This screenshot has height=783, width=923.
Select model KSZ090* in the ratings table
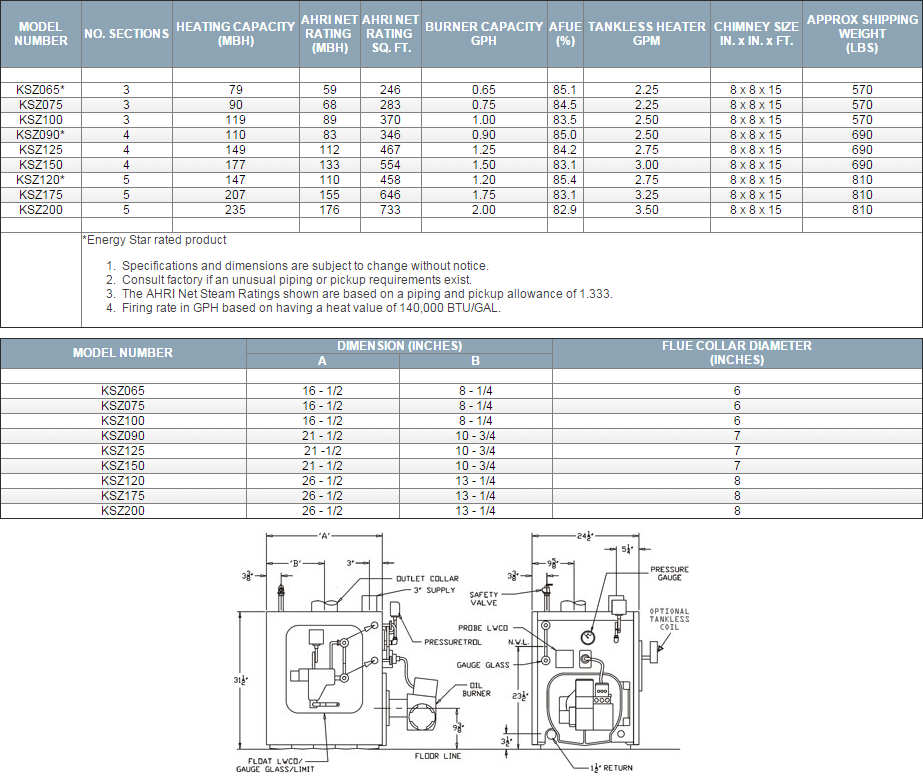click(x=41, y=135)
